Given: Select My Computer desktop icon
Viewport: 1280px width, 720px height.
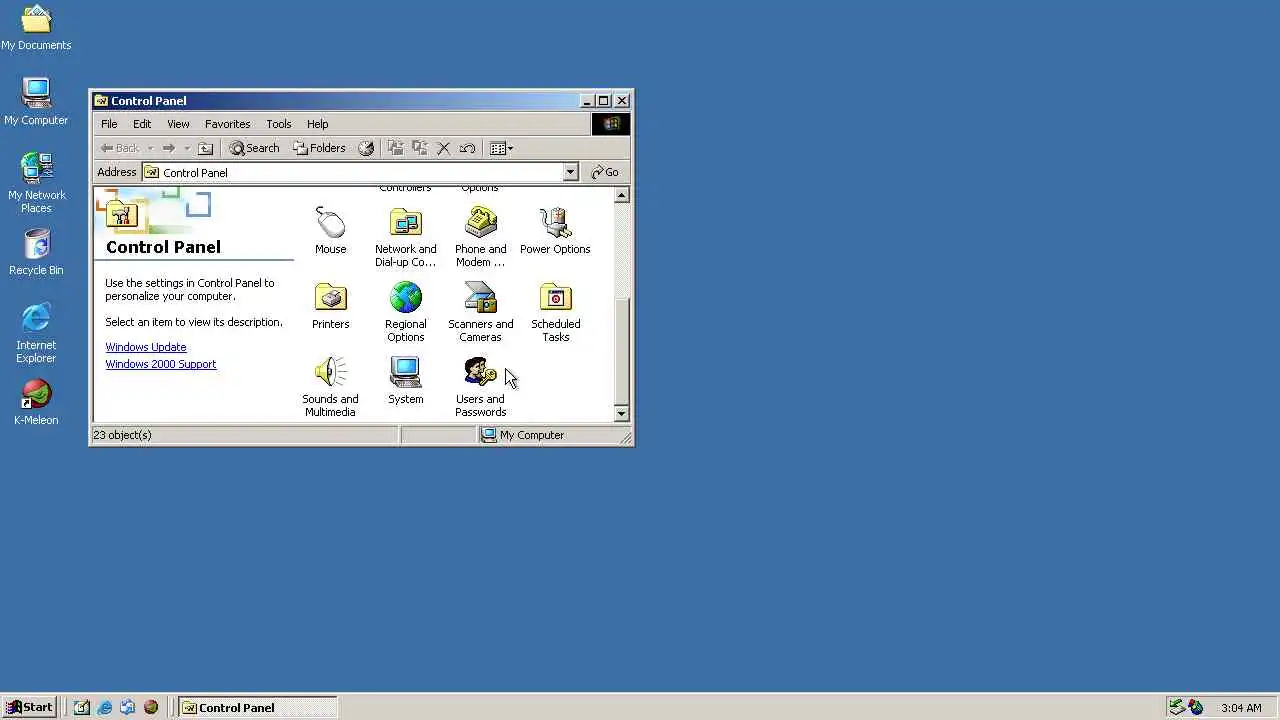Looking at the screenshot, I should [x=36, y=102].
